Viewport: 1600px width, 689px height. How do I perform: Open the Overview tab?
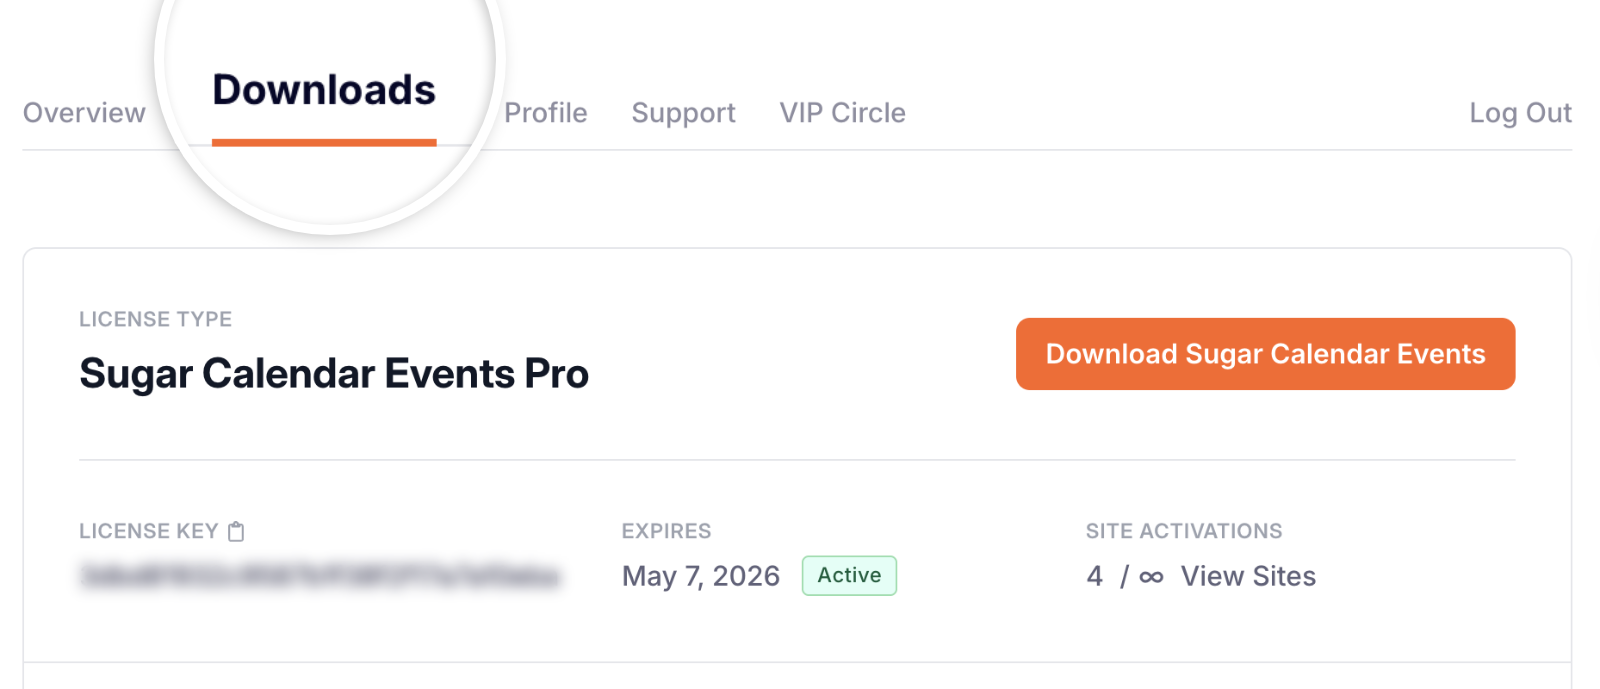(x=84, y=113)
